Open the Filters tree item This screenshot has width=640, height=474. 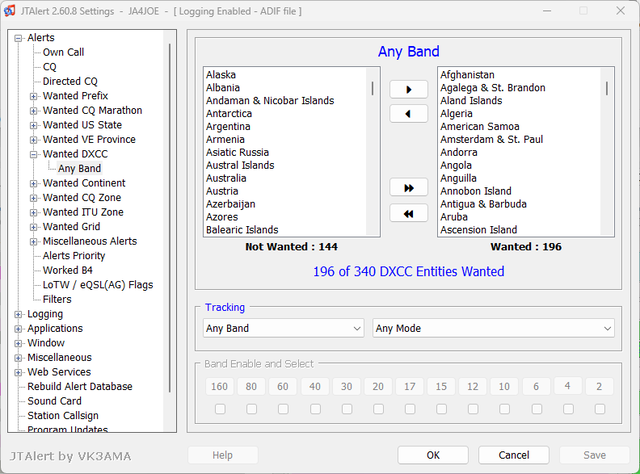(57, 299)
